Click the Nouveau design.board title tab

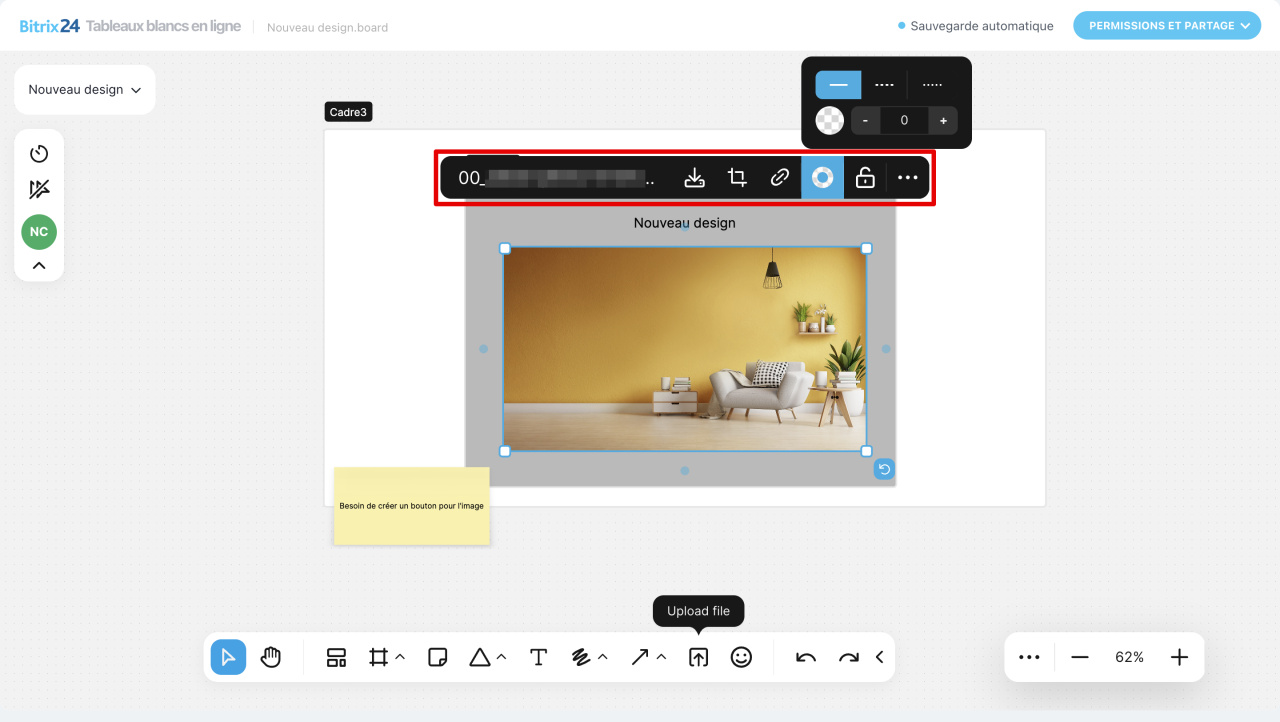click(327, 27)
